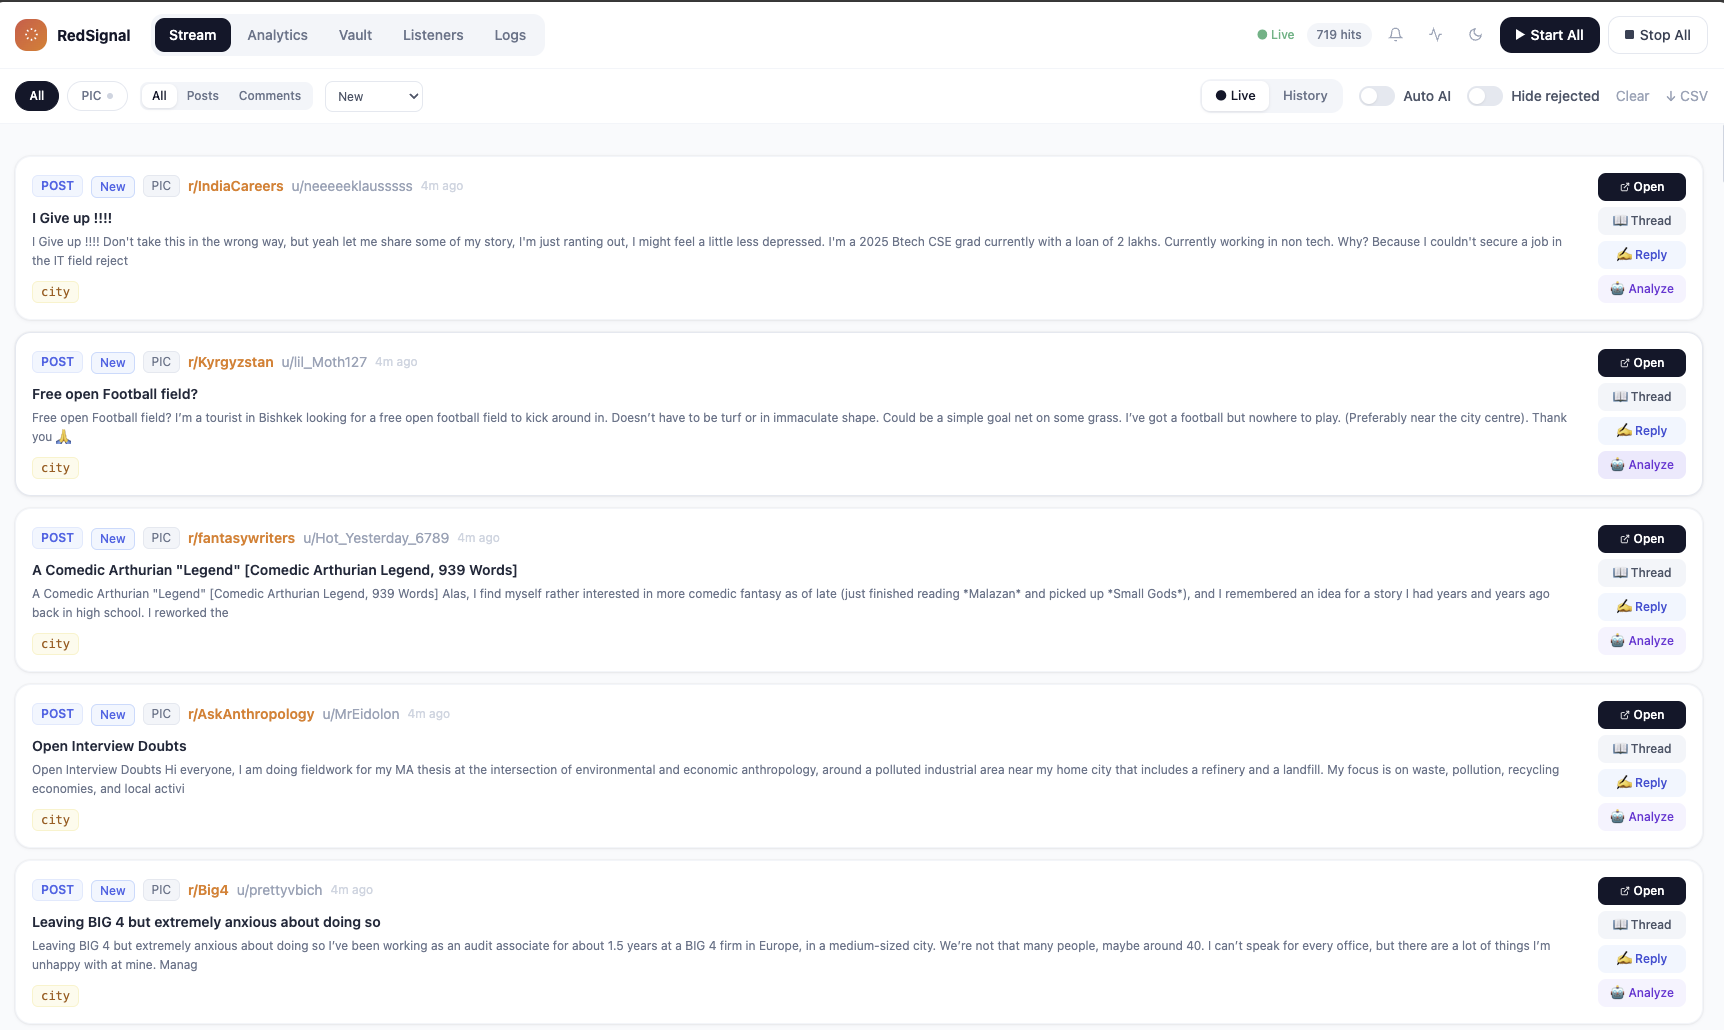Analyze the I Give up post
The image size is (1724, 1030).
(x=1642, y=289)
